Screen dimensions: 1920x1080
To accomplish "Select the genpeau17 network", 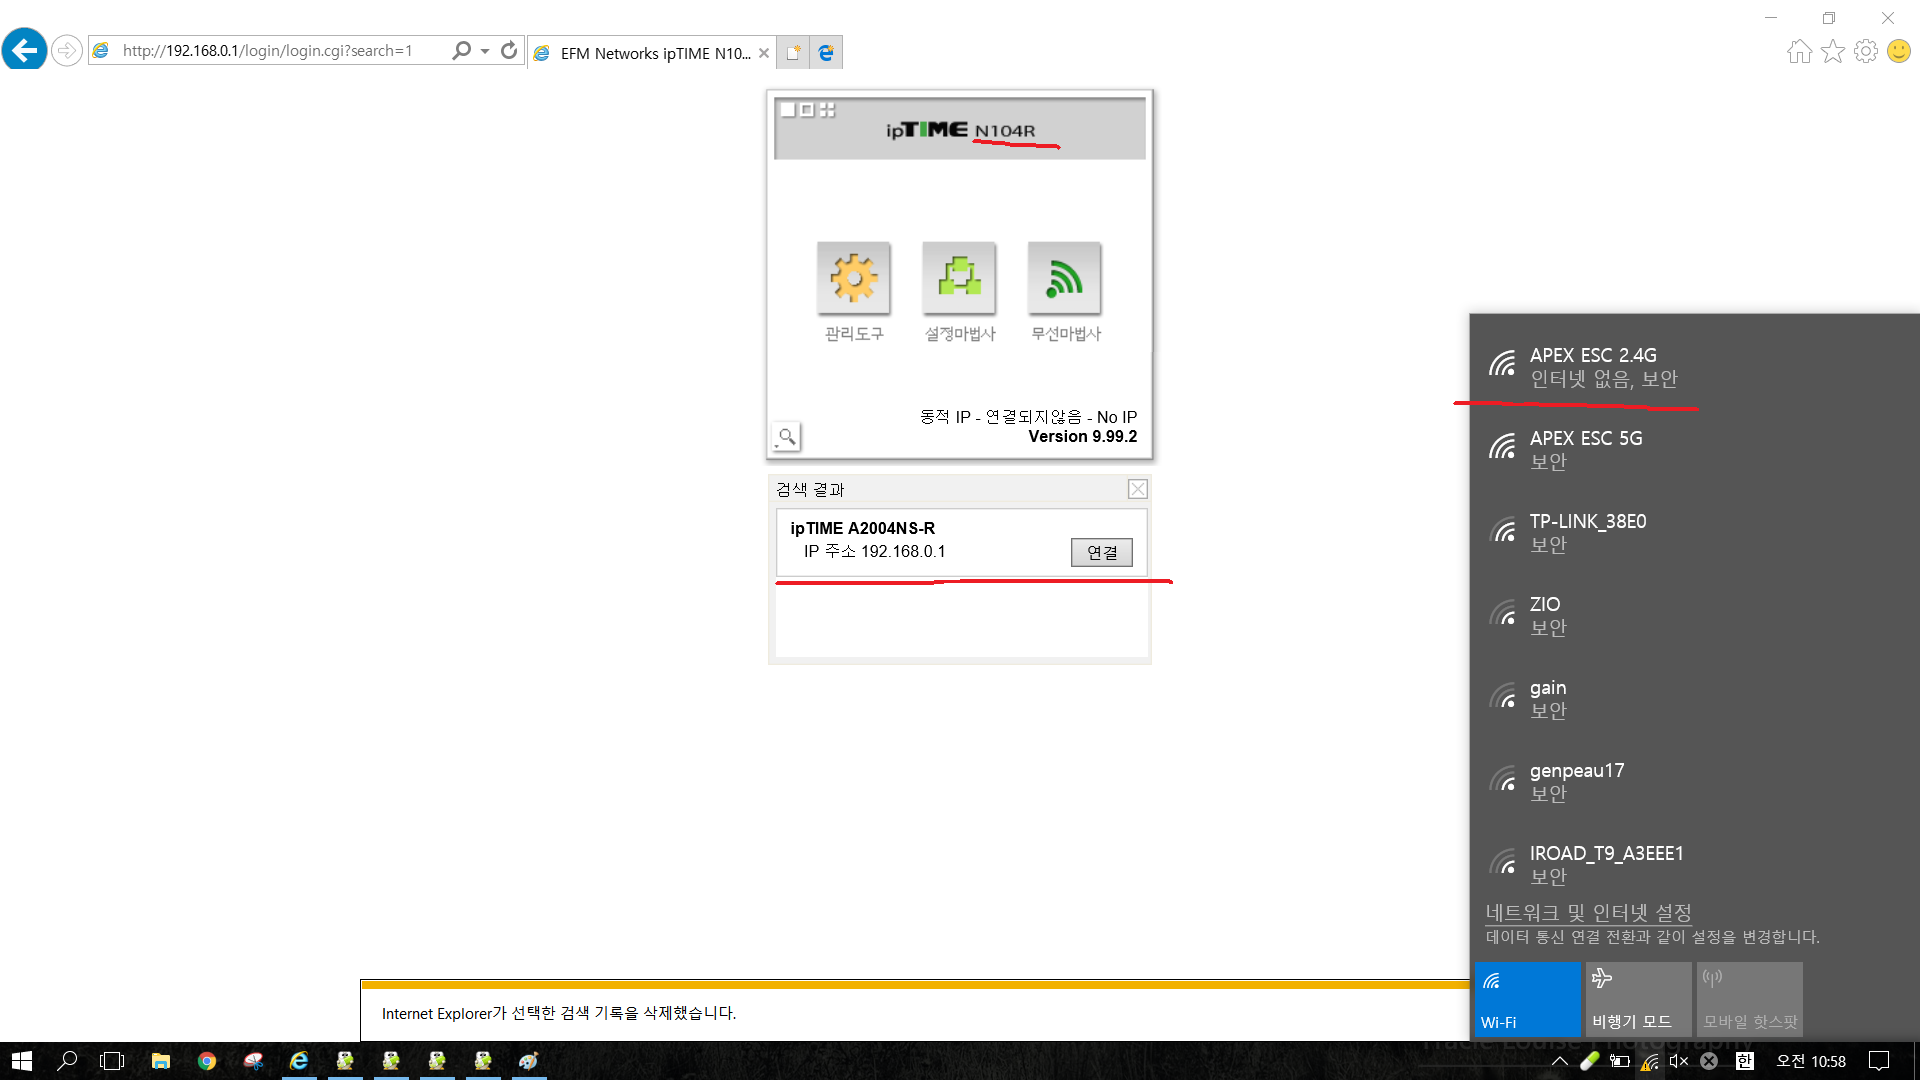I will (1694, 782).
